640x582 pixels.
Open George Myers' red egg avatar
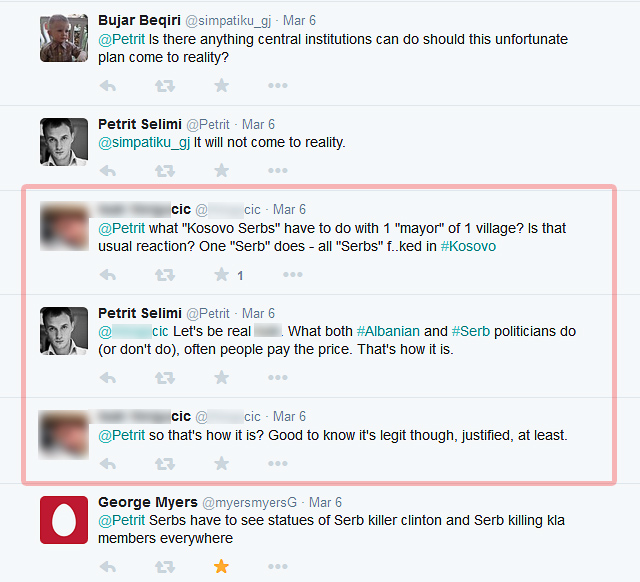pyautogui.click(x=64, y=519)
